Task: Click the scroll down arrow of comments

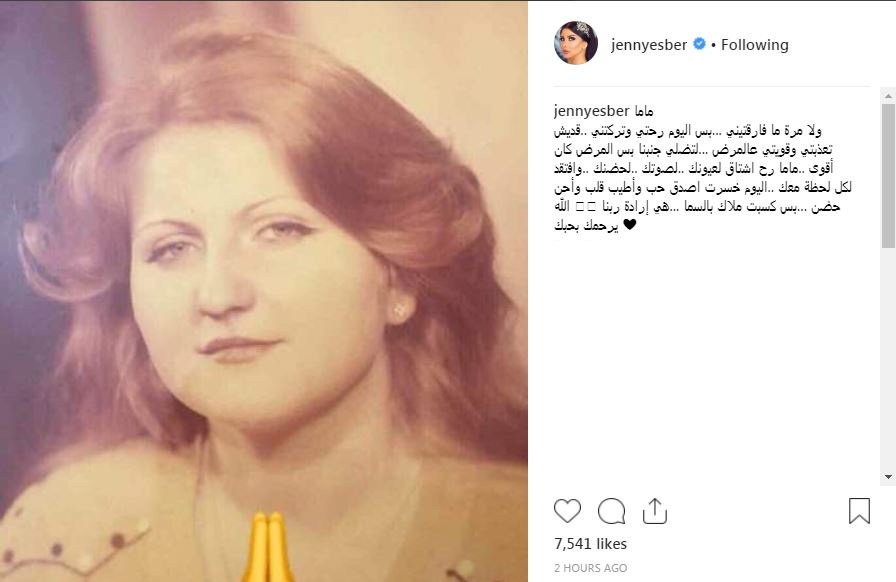Action: (888, 477)
